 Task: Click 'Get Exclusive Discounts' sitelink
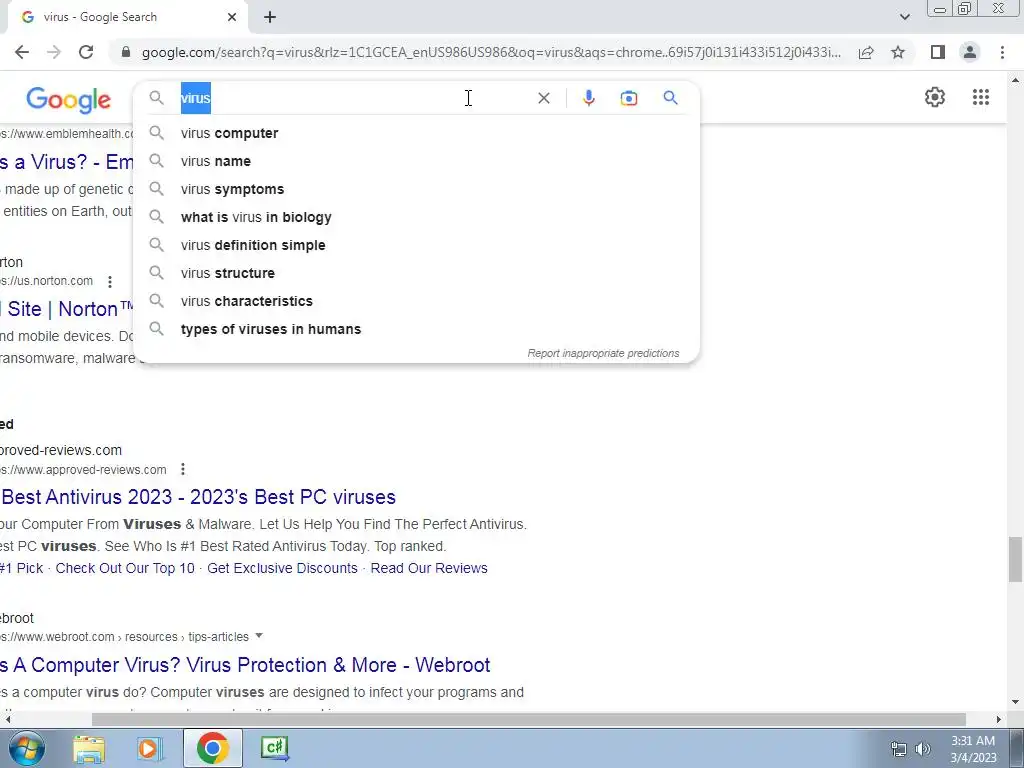282,568
